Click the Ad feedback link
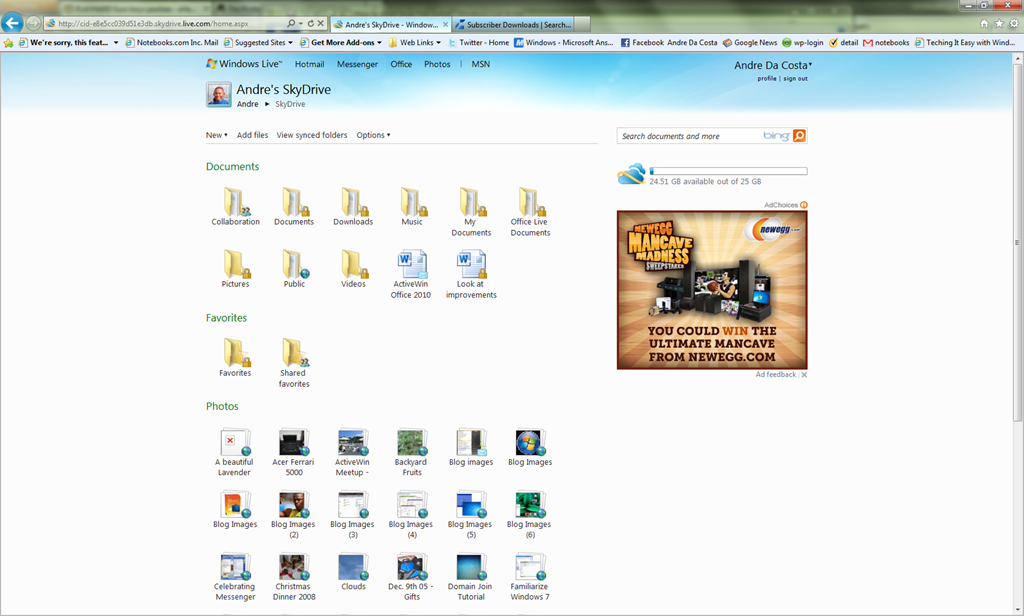The image size is (1024, 616). [776, 375]
